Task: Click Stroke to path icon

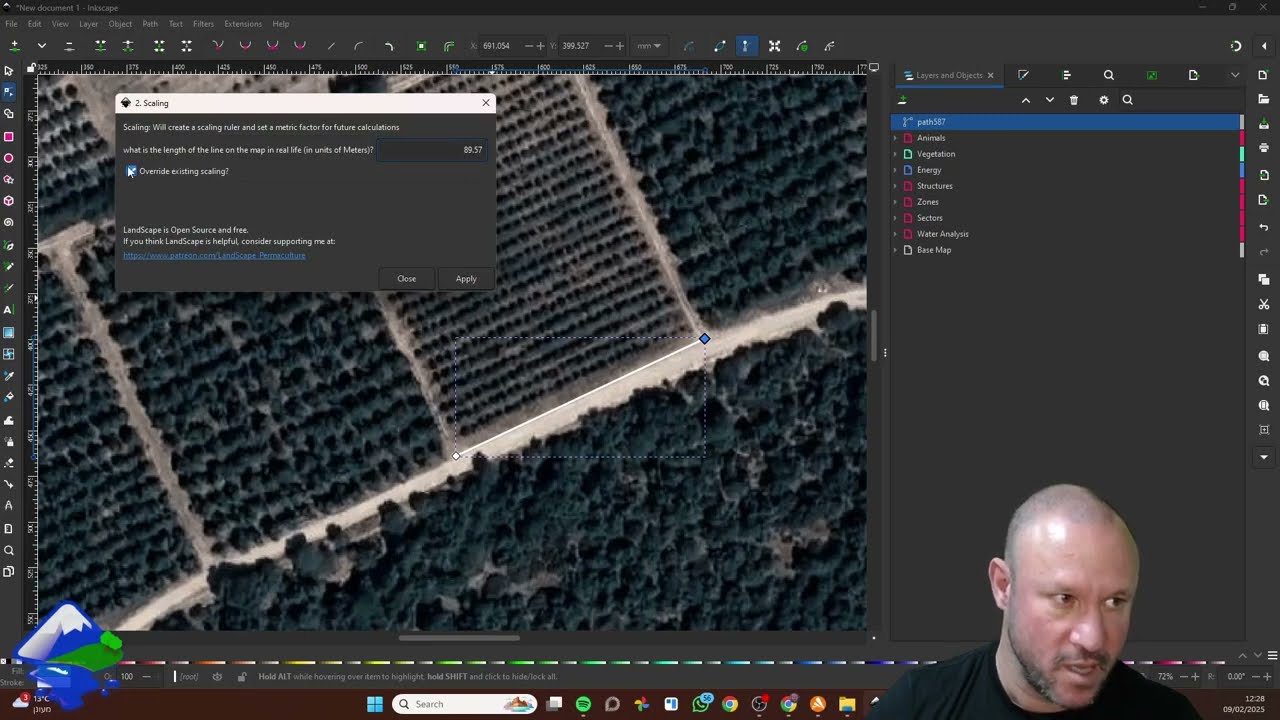Action: [x=449, y=46]
